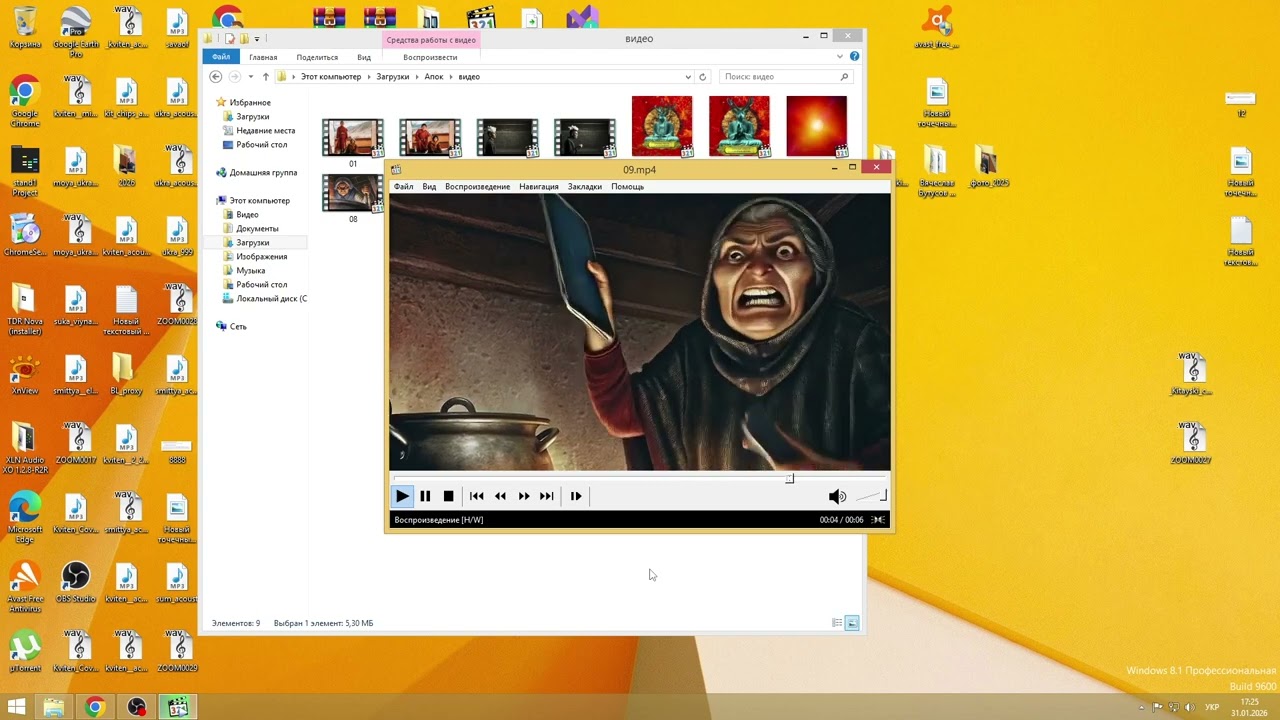Go back in Explorer navigation
Image resolution: width=1280 pixels, height=720 pixels.
point(216,77)
